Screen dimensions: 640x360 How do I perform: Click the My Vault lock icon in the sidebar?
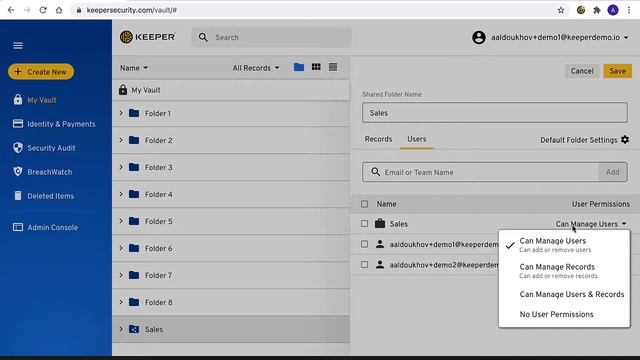18,100
